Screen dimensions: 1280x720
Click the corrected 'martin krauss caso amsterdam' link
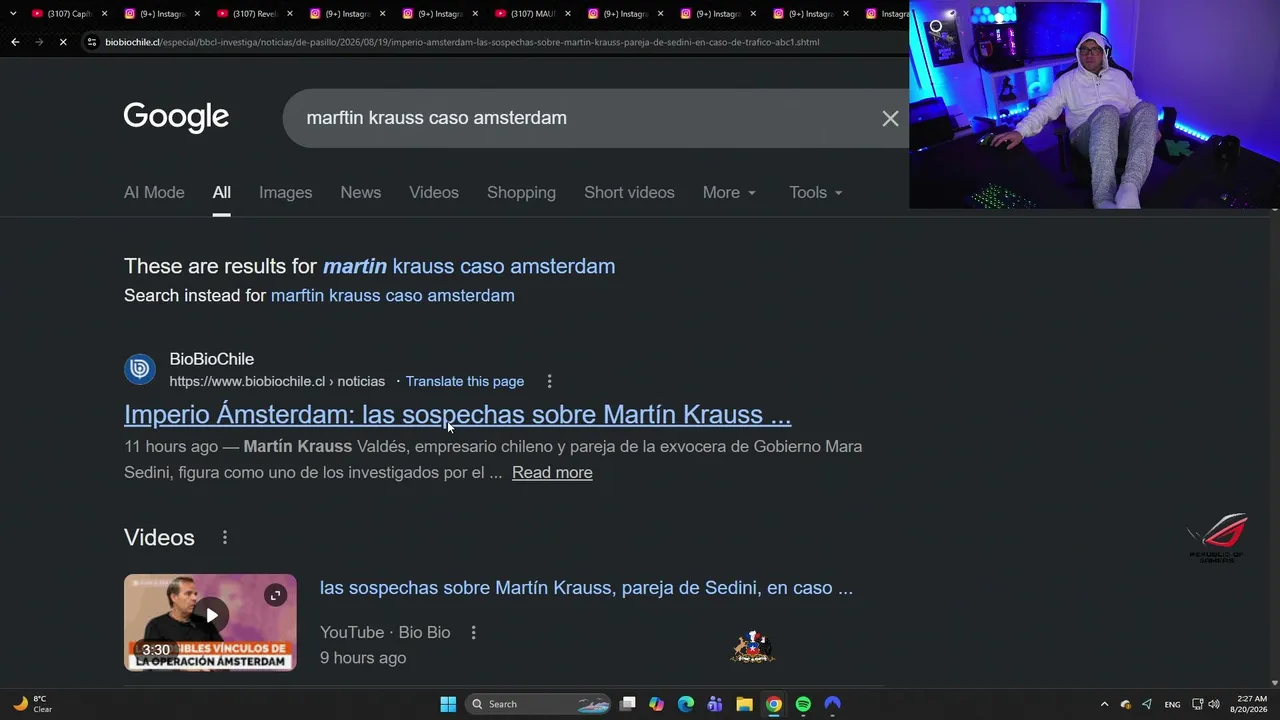469,266
